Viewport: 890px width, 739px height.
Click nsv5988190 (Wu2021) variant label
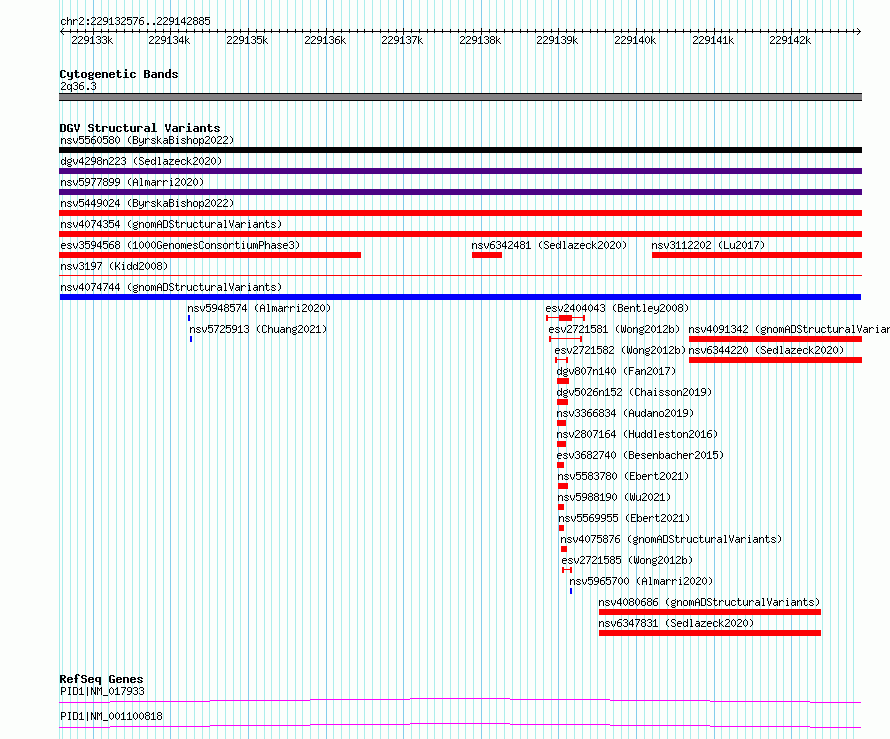pos(614,497)
